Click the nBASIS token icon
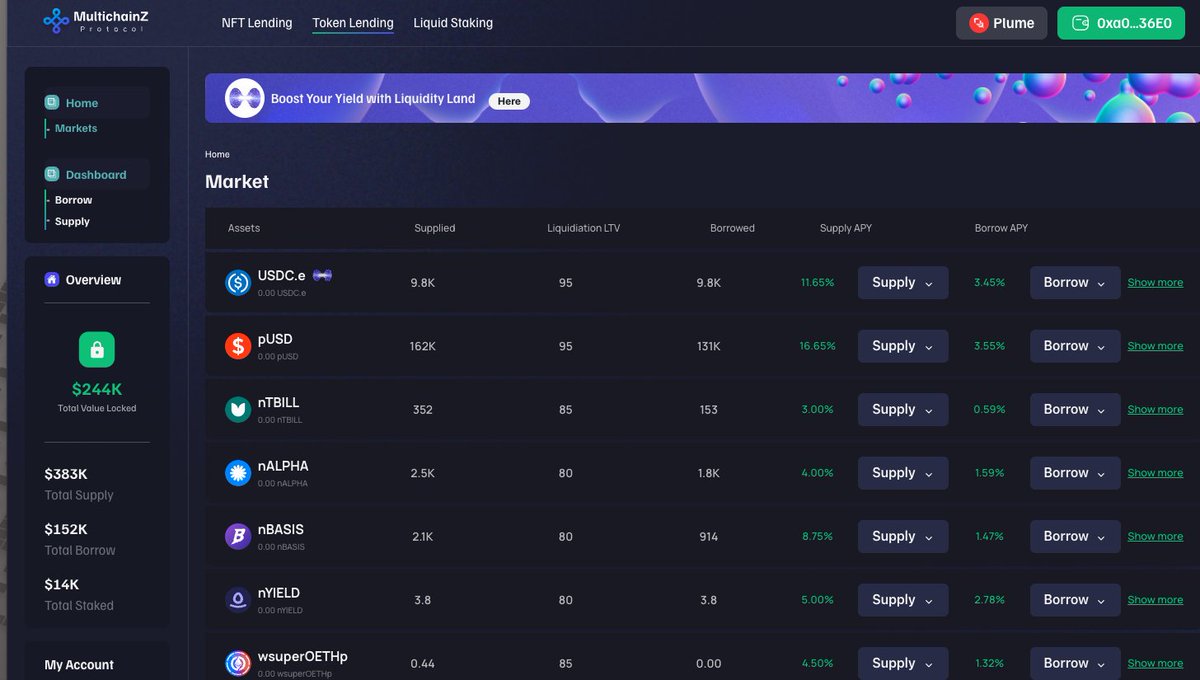 [238, 536]
